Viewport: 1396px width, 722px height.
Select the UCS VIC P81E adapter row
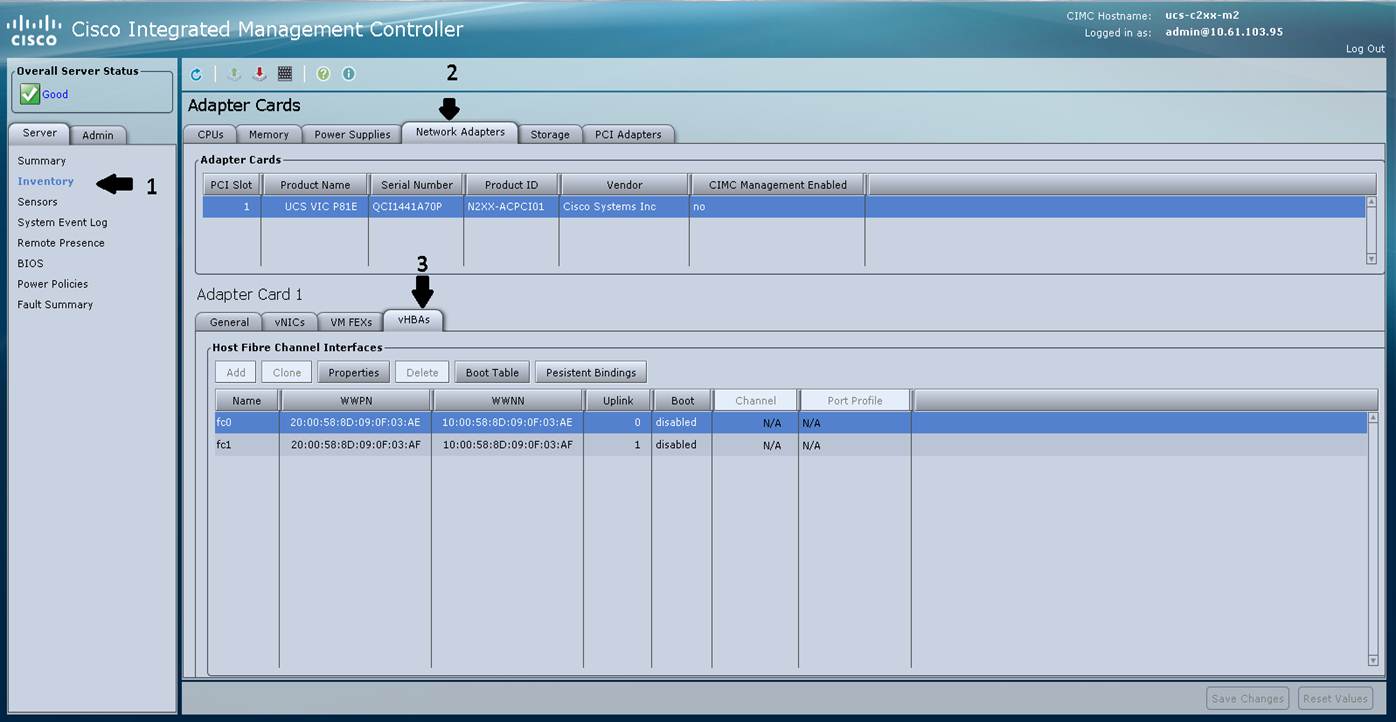tap(784, 207)
